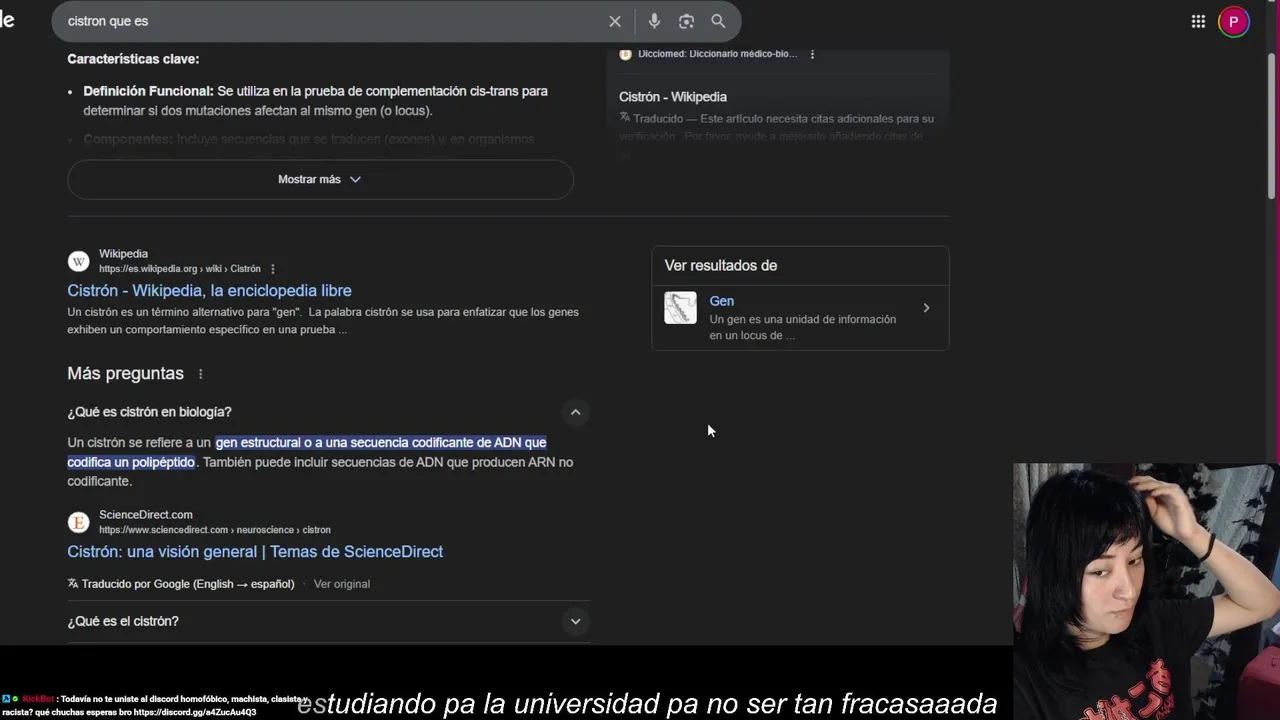Open the Google account avatar P
Image resolution: width=1280 pixels, height=720 pixels.
(1234, 21)
